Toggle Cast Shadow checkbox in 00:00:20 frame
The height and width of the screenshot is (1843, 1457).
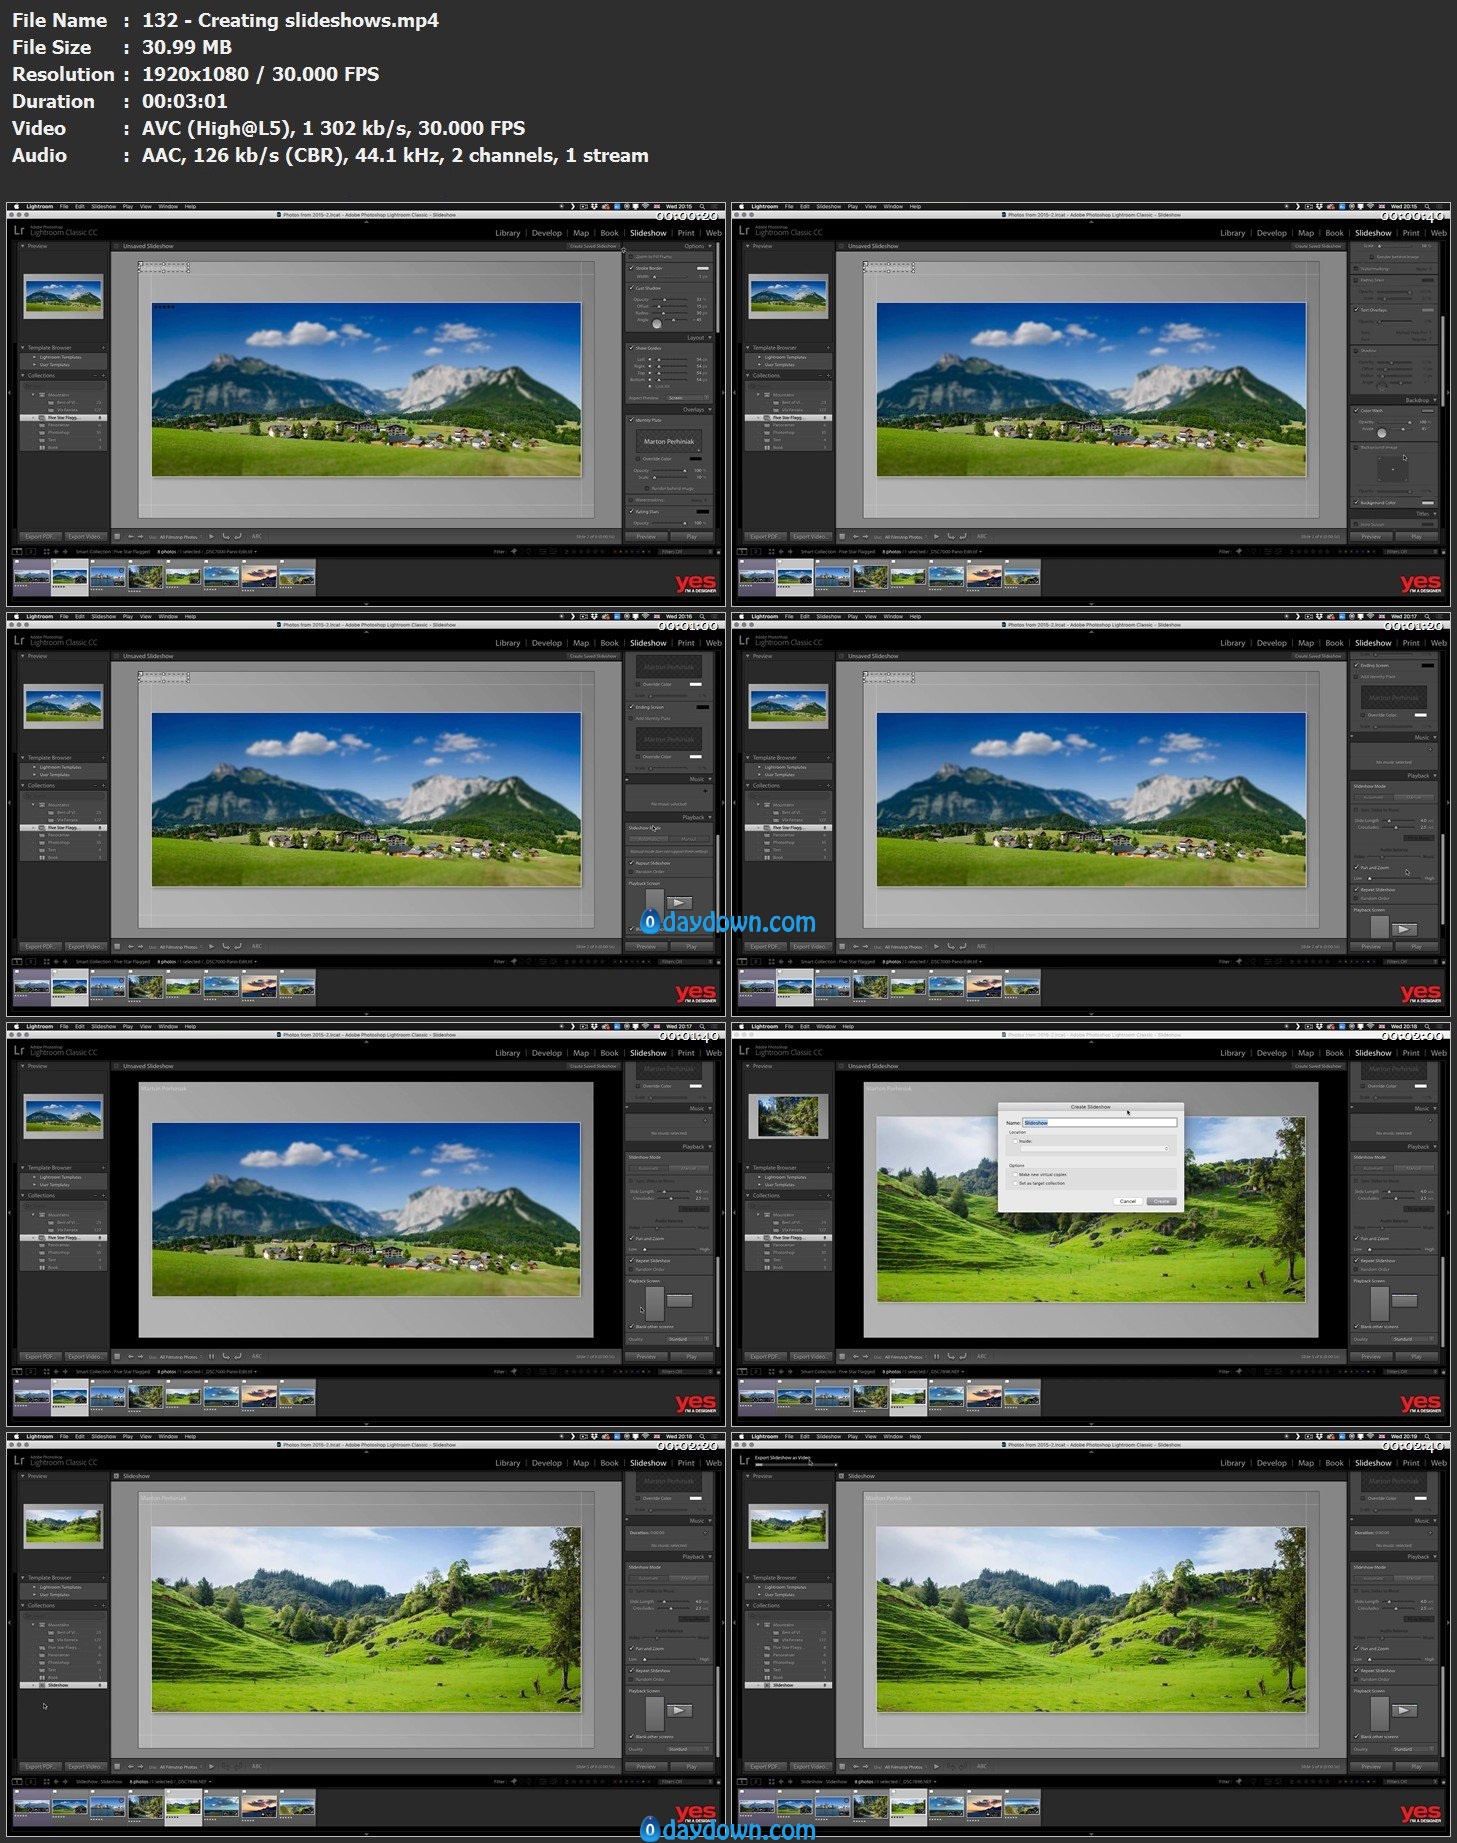(x=631, y=288)
